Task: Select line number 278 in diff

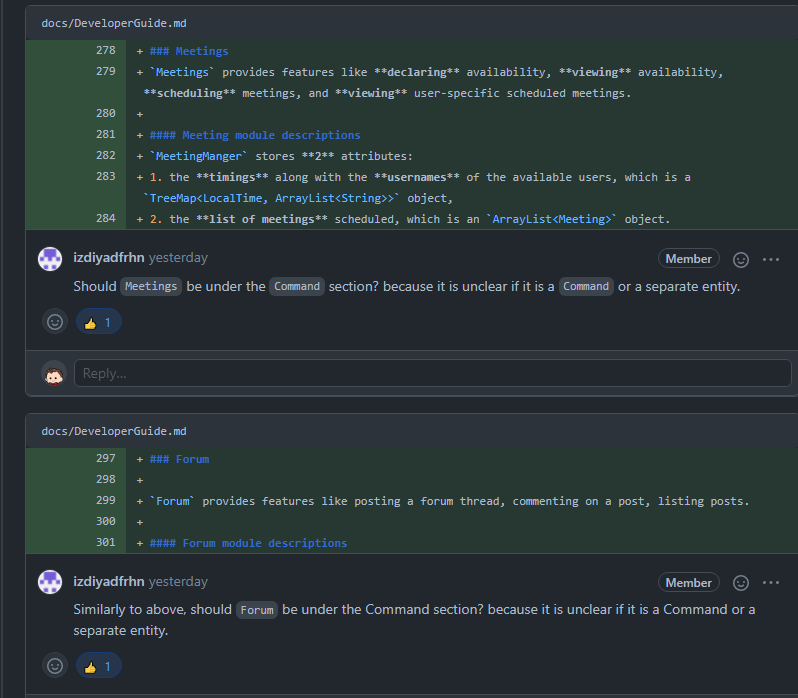Action: pos(105,50)
